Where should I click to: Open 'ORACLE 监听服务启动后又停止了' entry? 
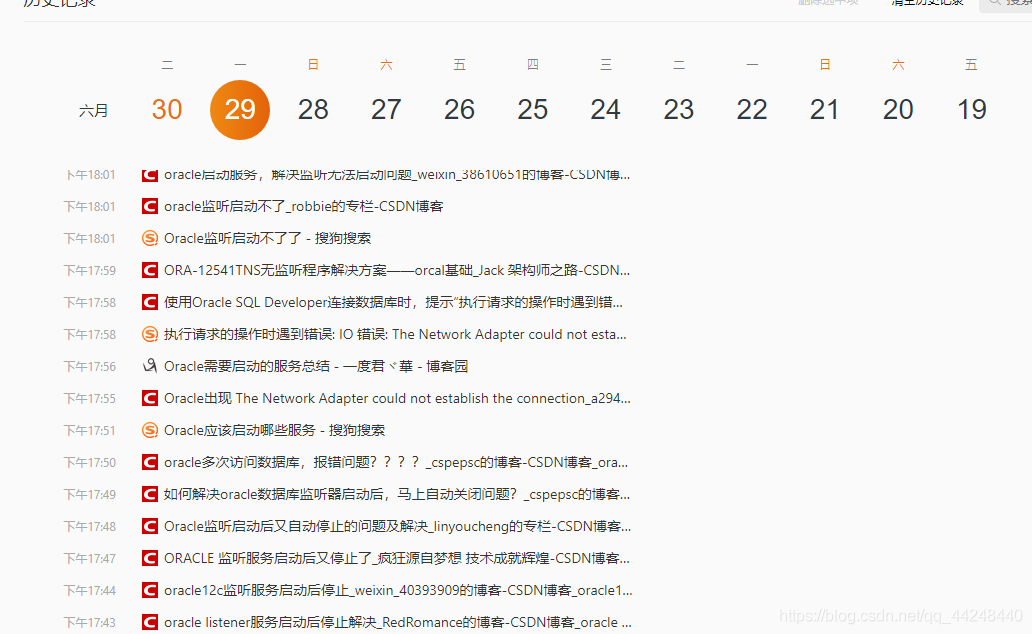click(397, 558)
